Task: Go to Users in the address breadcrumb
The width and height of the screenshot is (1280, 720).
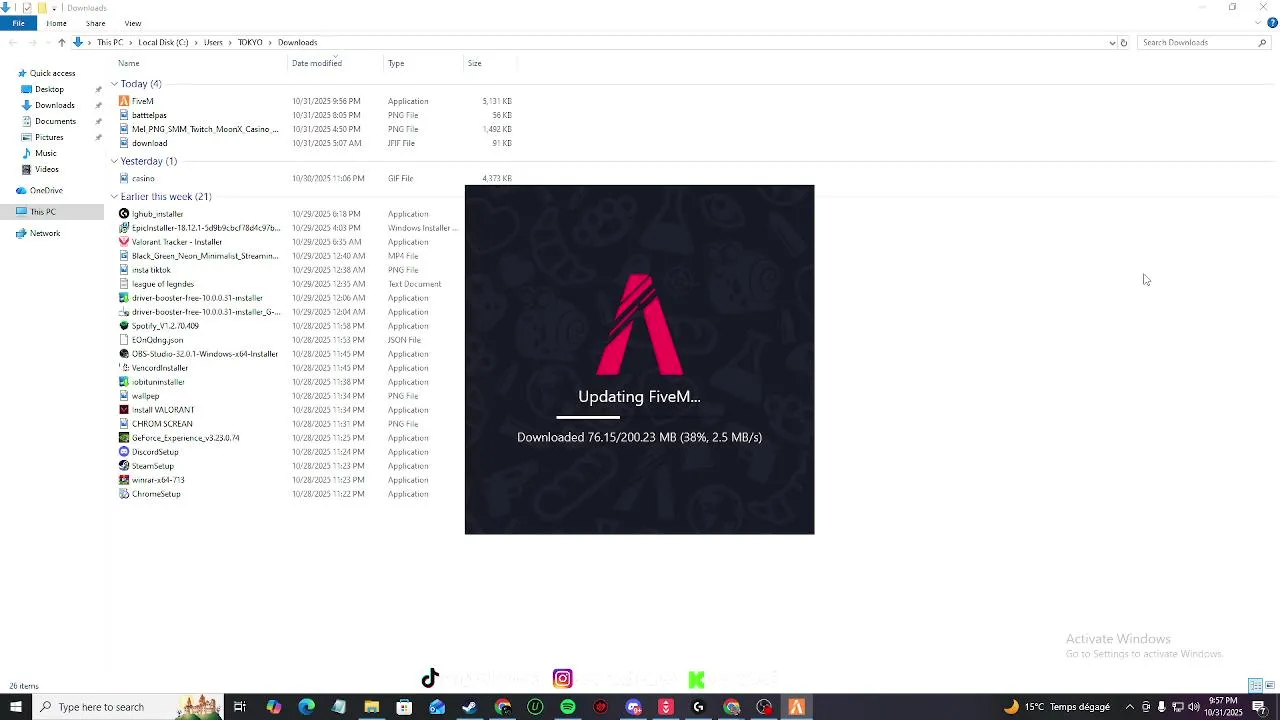Action: pos(213,43)
